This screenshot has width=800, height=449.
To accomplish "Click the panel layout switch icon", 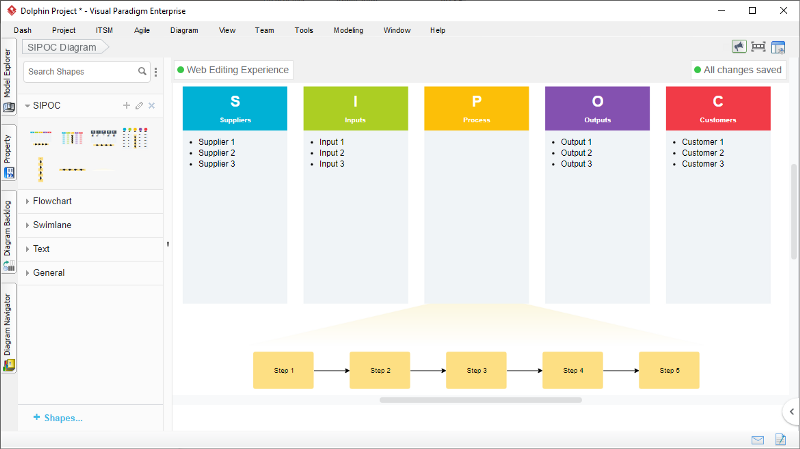I will (x=778, y=47).
